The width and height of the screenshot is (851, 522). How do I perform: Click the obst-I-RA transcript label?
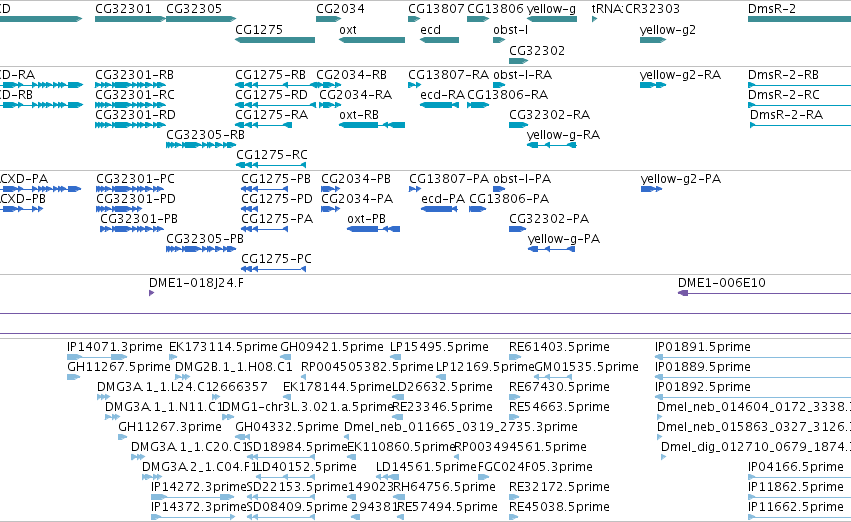pos(522,74)
